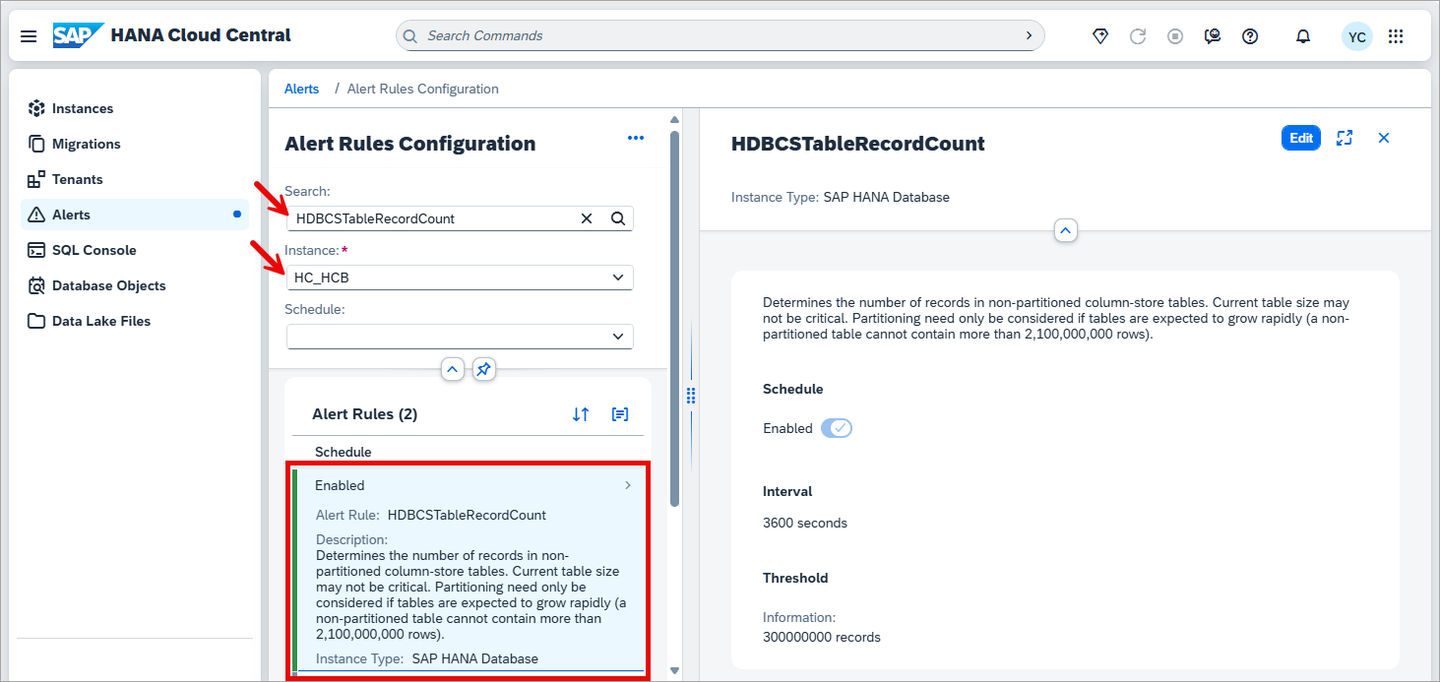Click the HDBCSTableRecordCount detail title
Screen dimensions: 1440x682
coord(858,144)
